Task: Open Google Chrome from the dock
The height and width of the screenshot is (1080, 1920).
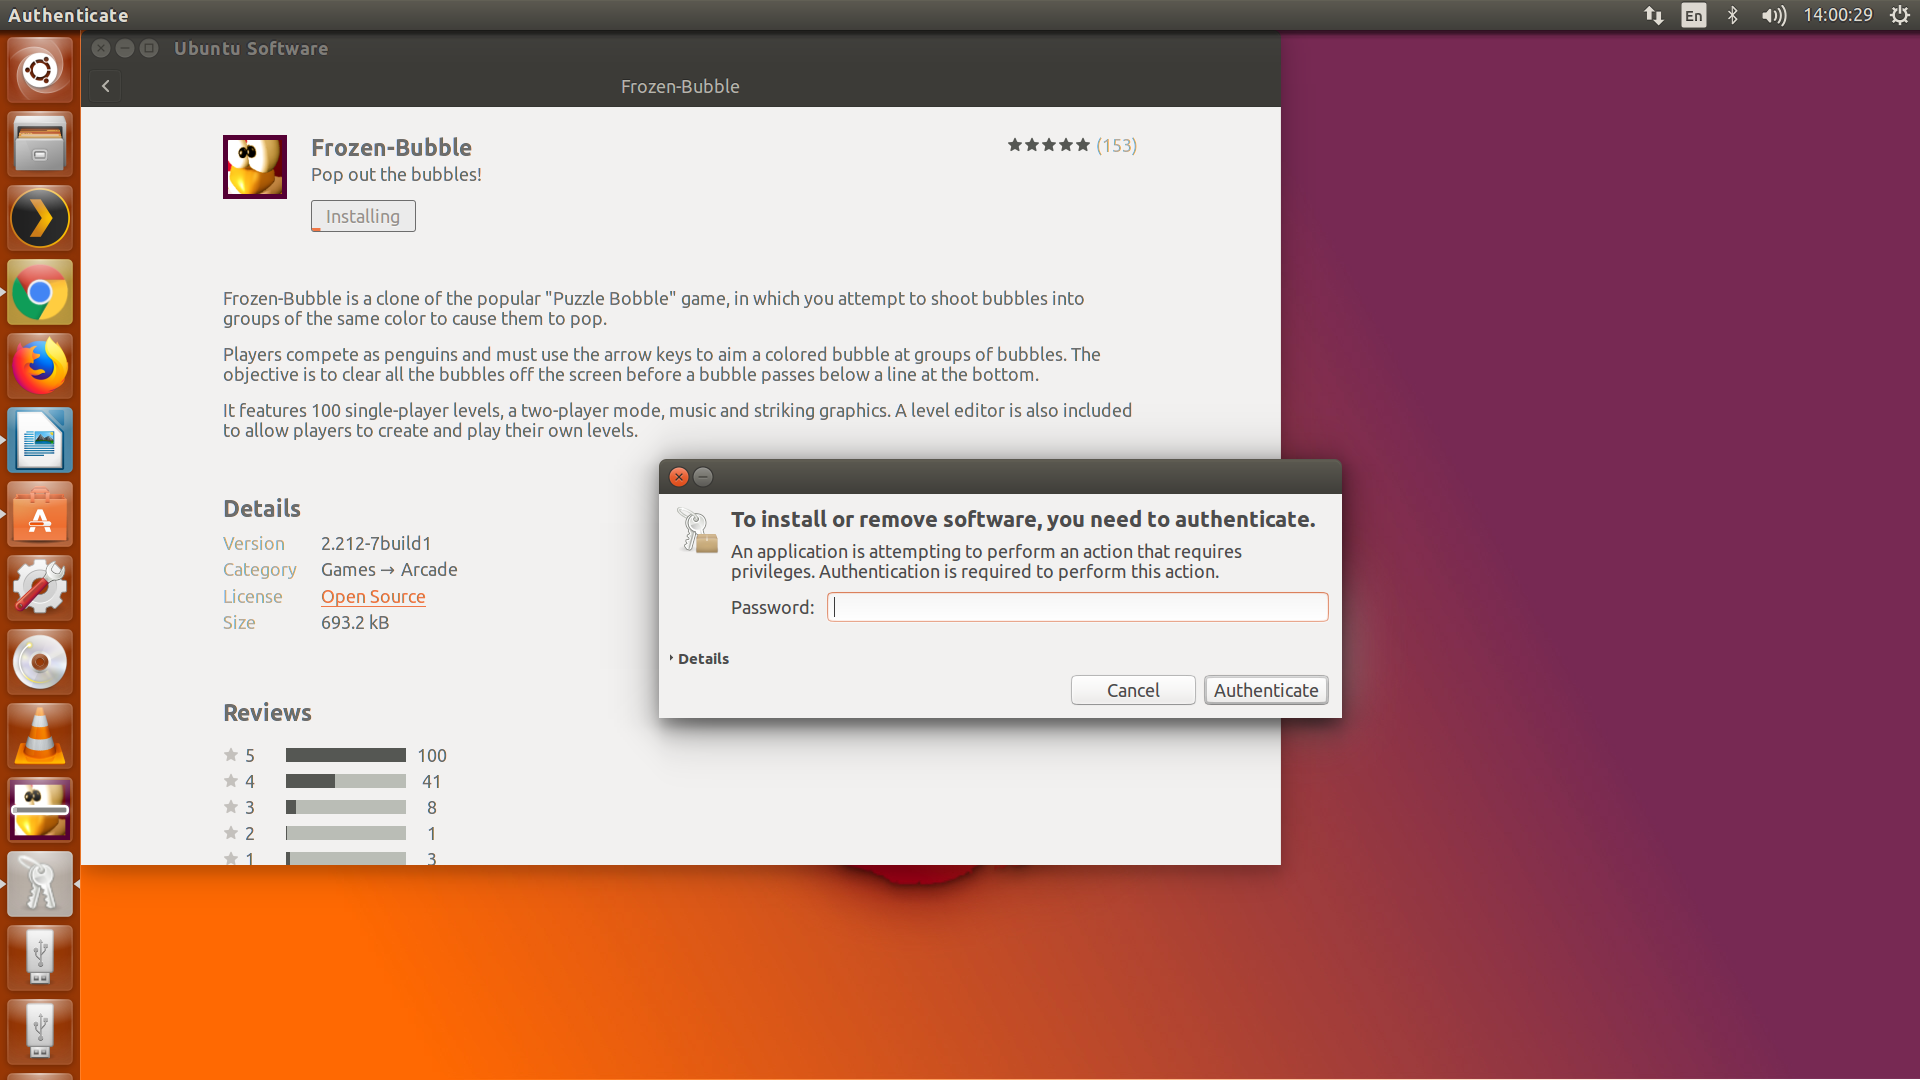Action: tap(40, 292)
